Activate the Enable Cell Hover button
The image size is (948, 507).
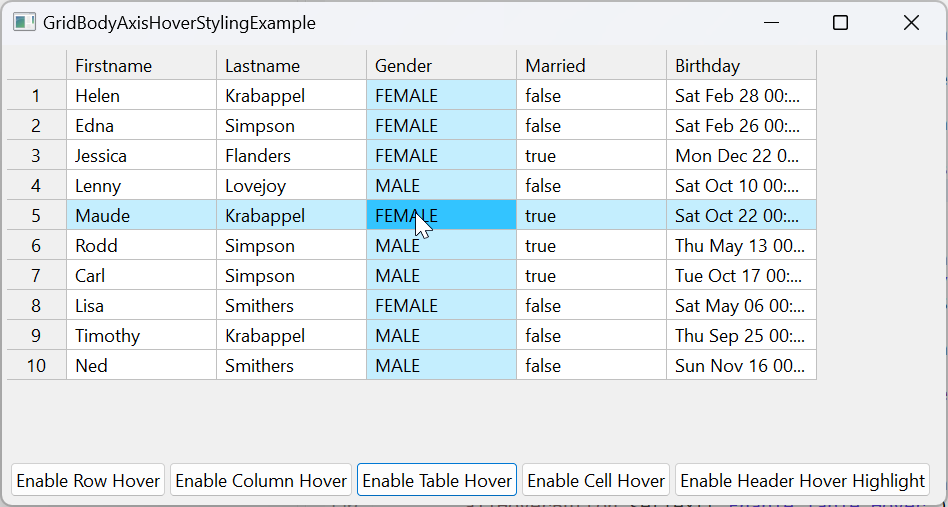(x=596, y=480)
